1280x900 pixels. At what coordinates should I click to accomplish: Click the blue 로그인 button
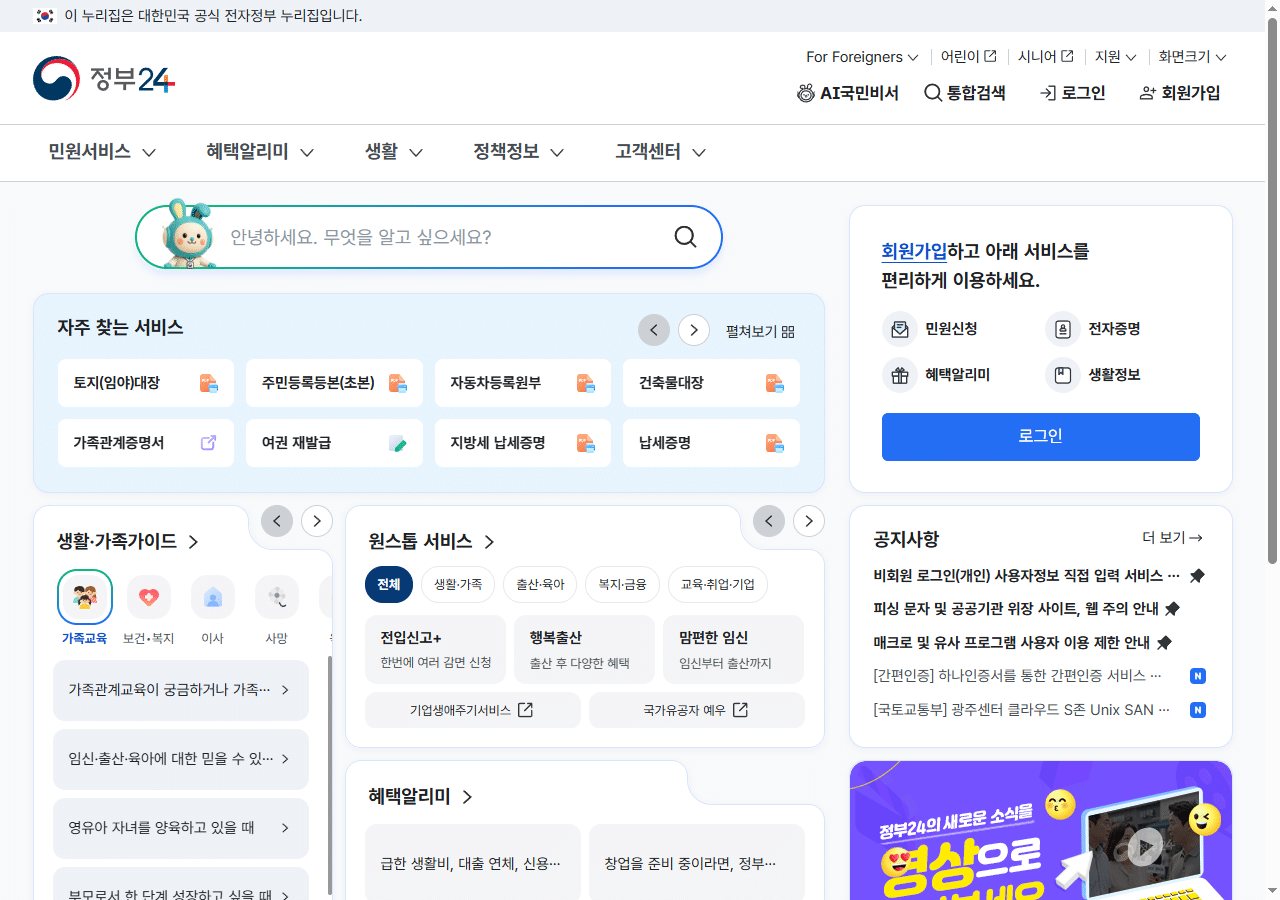(1041, 437)
